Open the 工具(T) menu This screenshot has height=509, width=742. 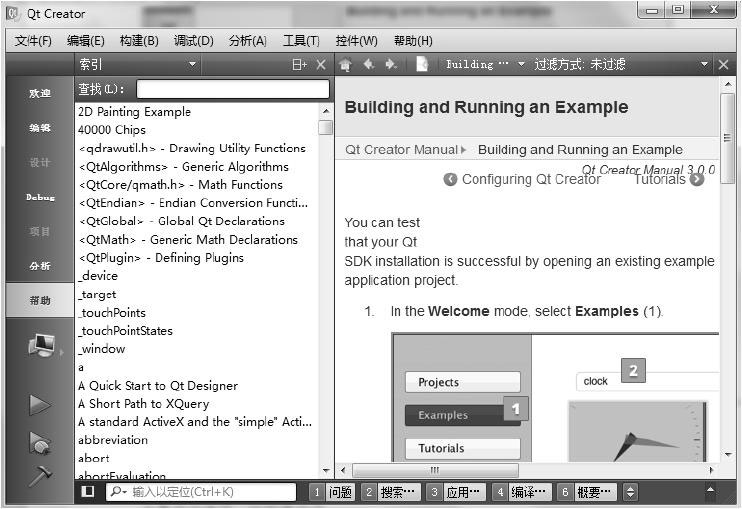301,41
